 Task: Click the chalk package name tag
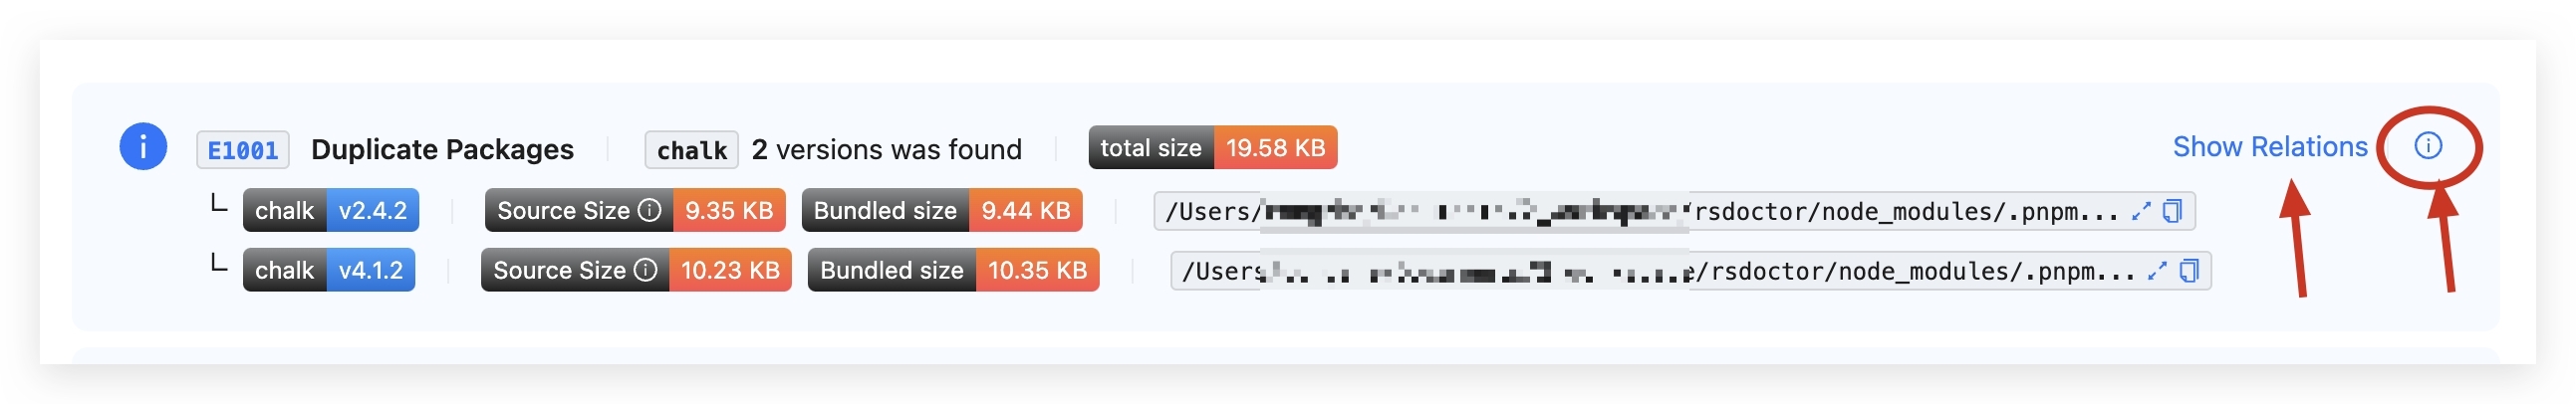691,150
